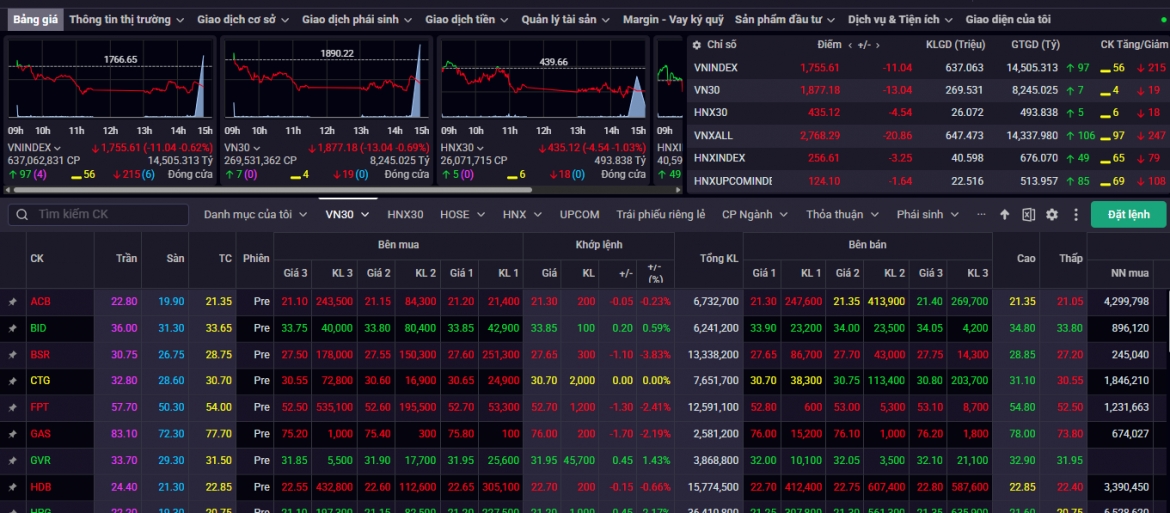The width and height of the screenshot is (1170, 513).
Task: Toggle the pin on the BID row
Action: (x=12, y=328)
